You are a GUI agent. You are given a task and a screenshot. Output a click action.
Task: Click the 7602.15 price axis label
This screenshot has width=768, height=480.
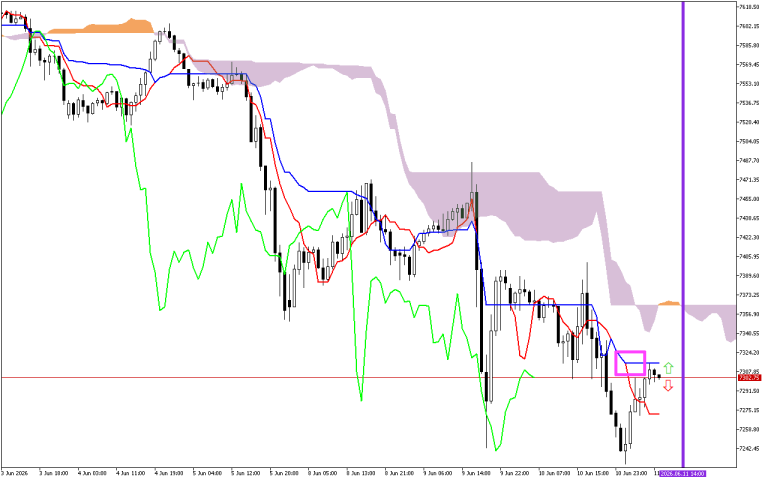point(749,26)
